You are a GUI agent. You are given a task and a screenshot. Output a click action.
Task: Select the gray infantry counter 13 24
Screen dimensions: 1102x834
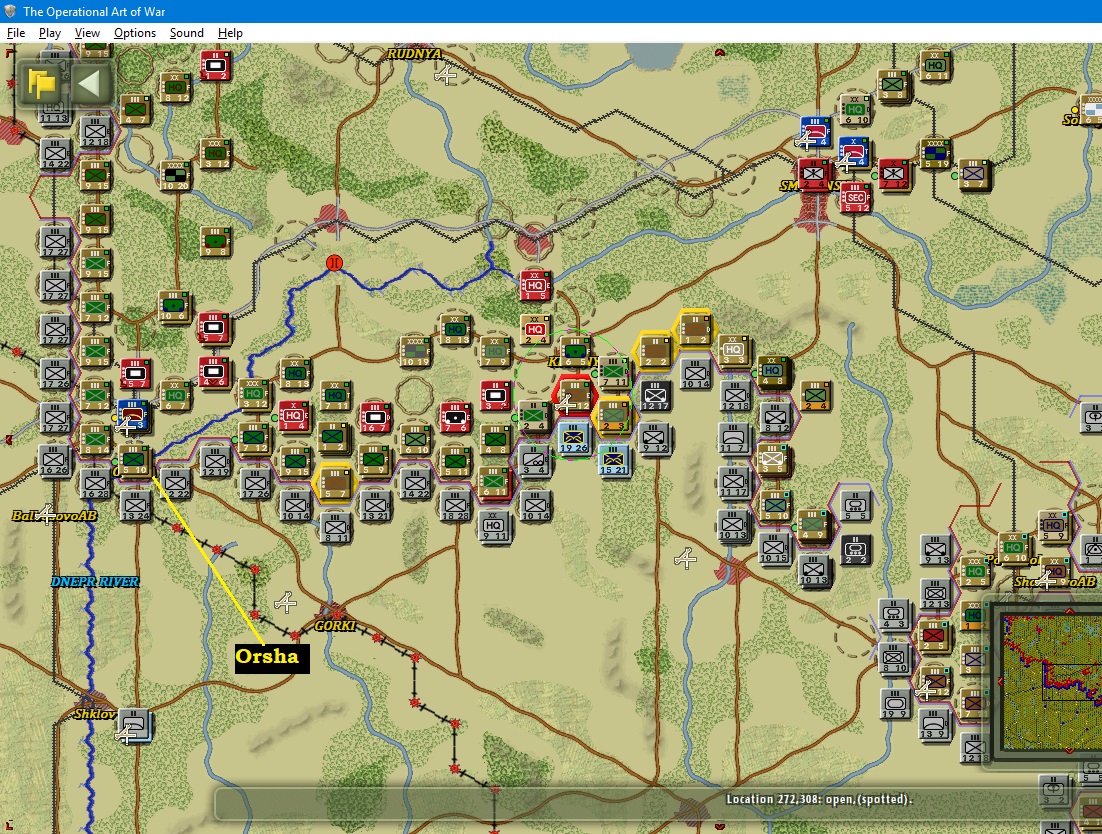pos(135,504)
